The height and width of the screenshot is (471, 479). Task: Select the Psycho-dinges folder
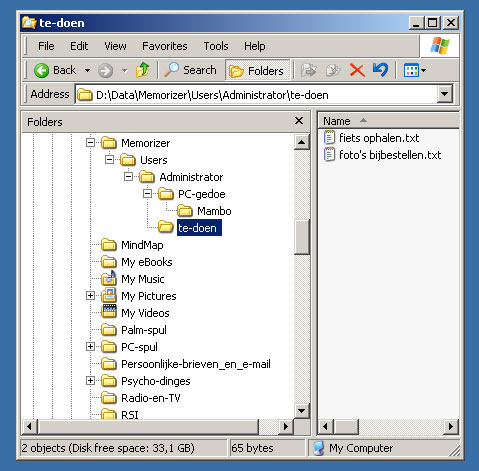156,381
